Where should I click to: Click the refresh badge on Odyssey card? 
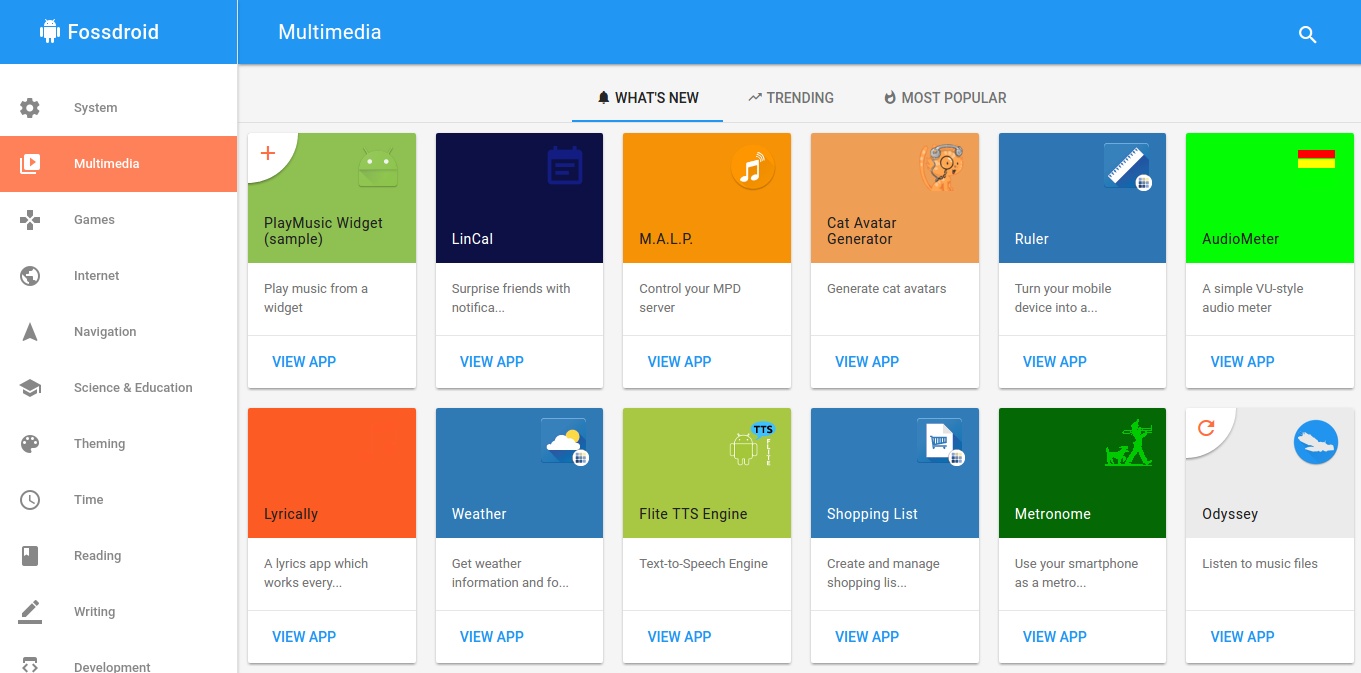[x=1206, y=428]
